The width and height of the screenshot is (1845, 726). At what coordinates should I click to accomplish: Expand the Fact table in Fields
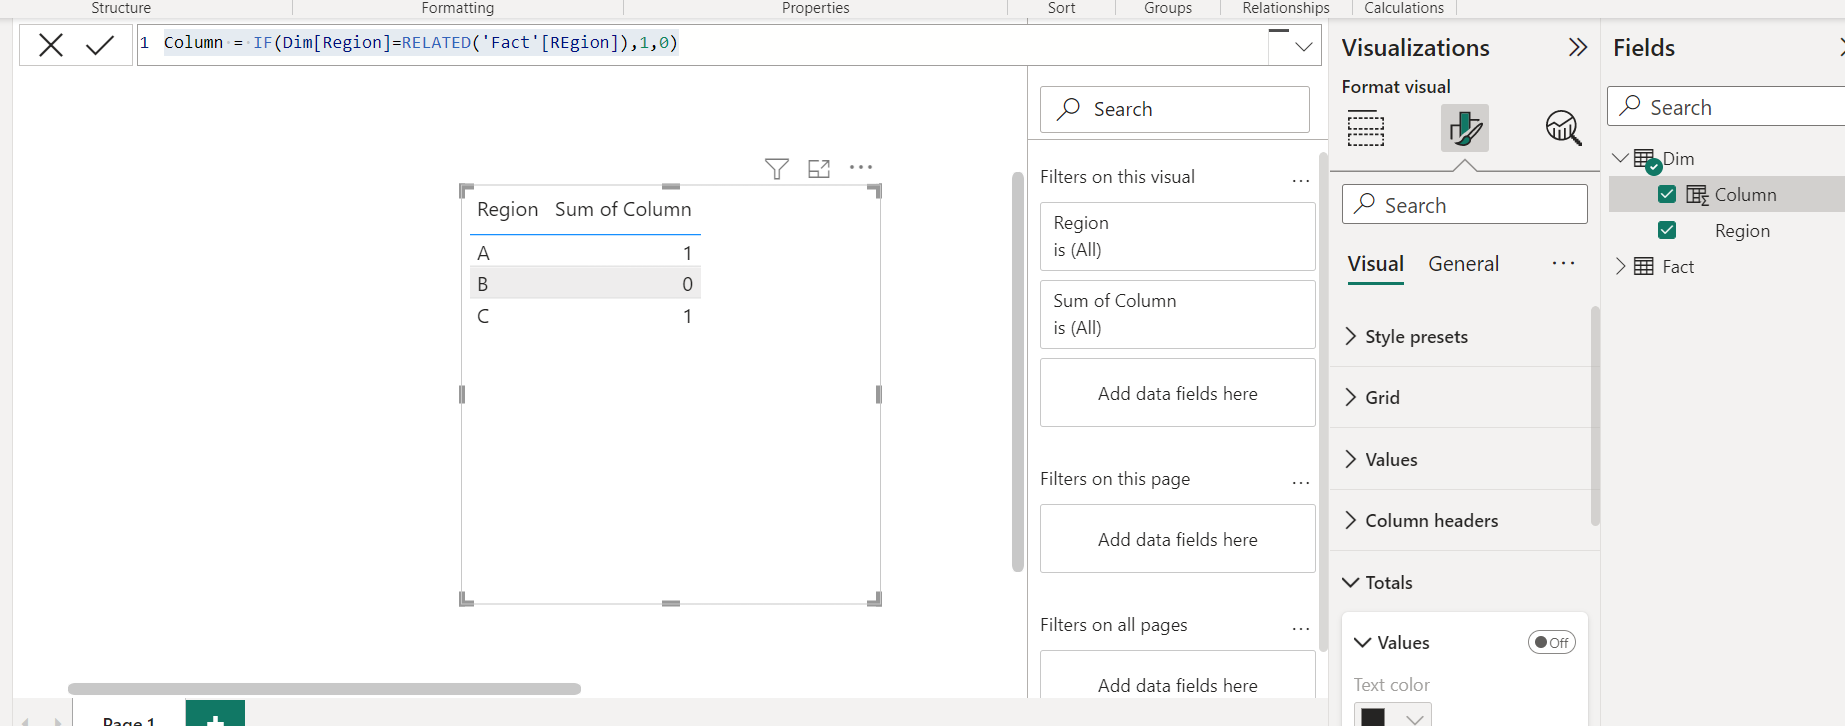pos(1621,266)
